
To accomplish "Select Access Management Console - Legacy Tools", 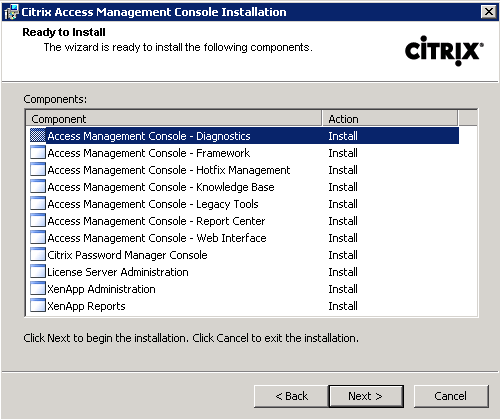I will (x=153, y=204).
